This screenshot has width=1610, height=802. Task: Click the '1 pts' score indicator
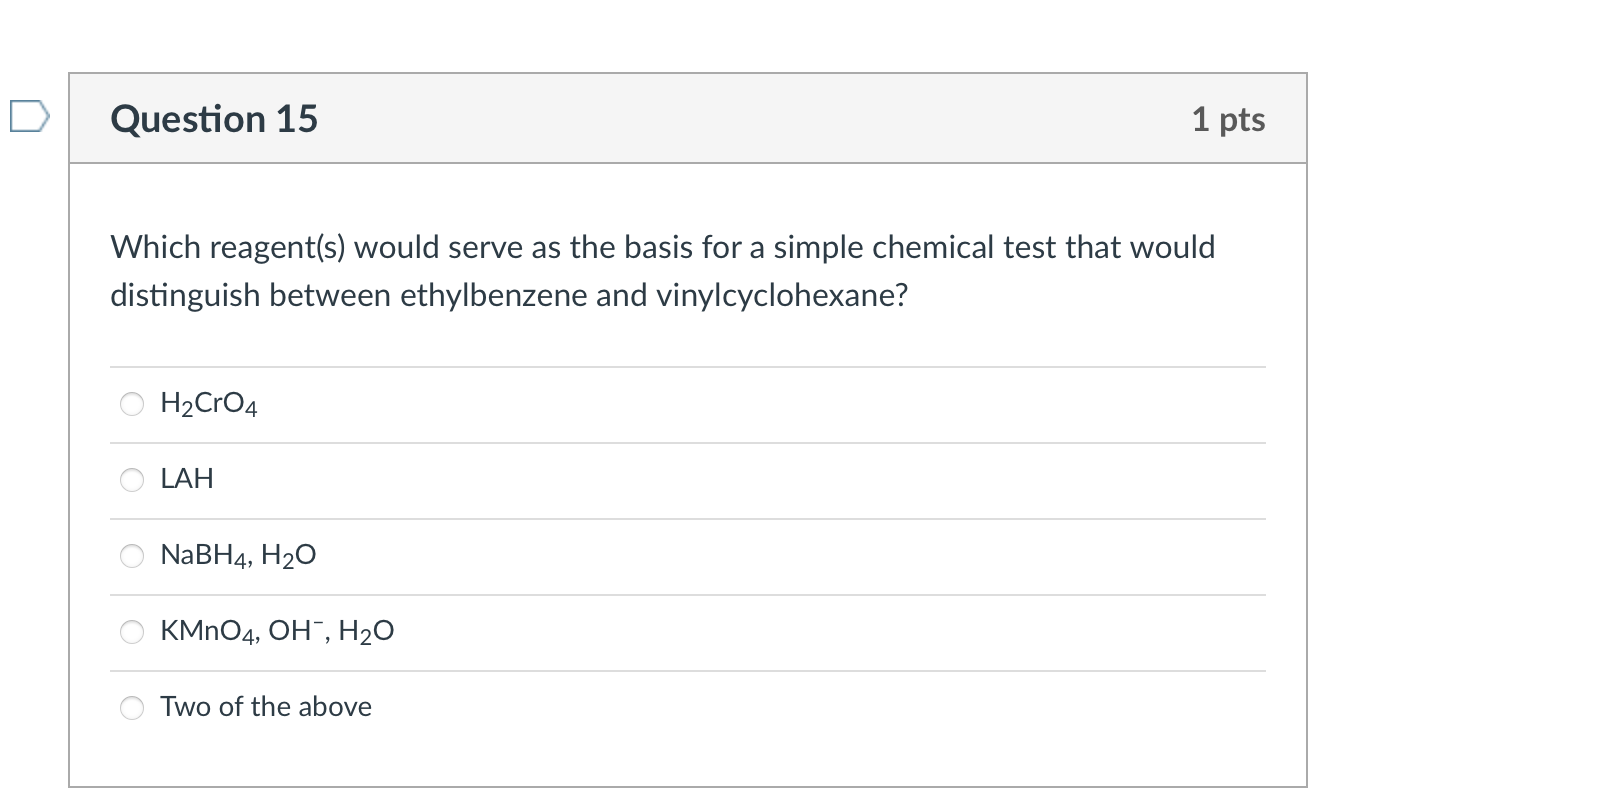click(x=1228, y=119)
